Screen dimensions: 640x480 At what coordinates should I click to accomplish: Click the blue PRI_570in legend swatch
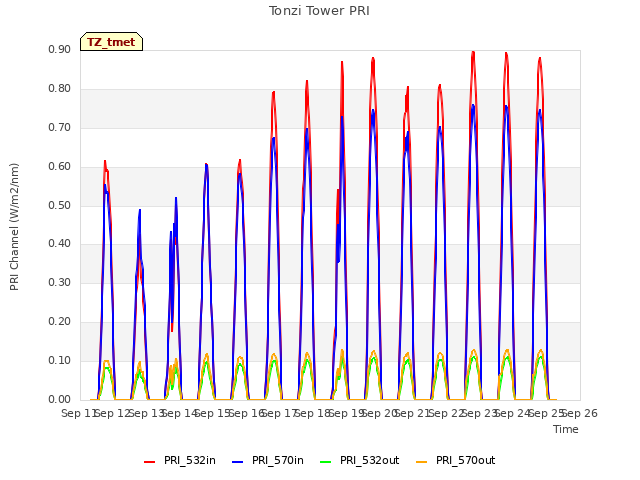pos(238,462)
